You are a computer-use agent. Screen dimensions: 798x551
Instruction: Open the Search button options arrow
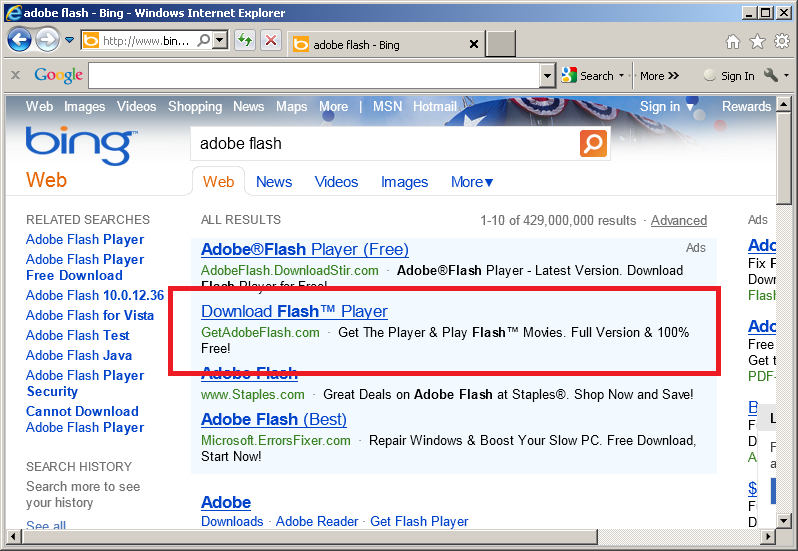pos(621,76)
